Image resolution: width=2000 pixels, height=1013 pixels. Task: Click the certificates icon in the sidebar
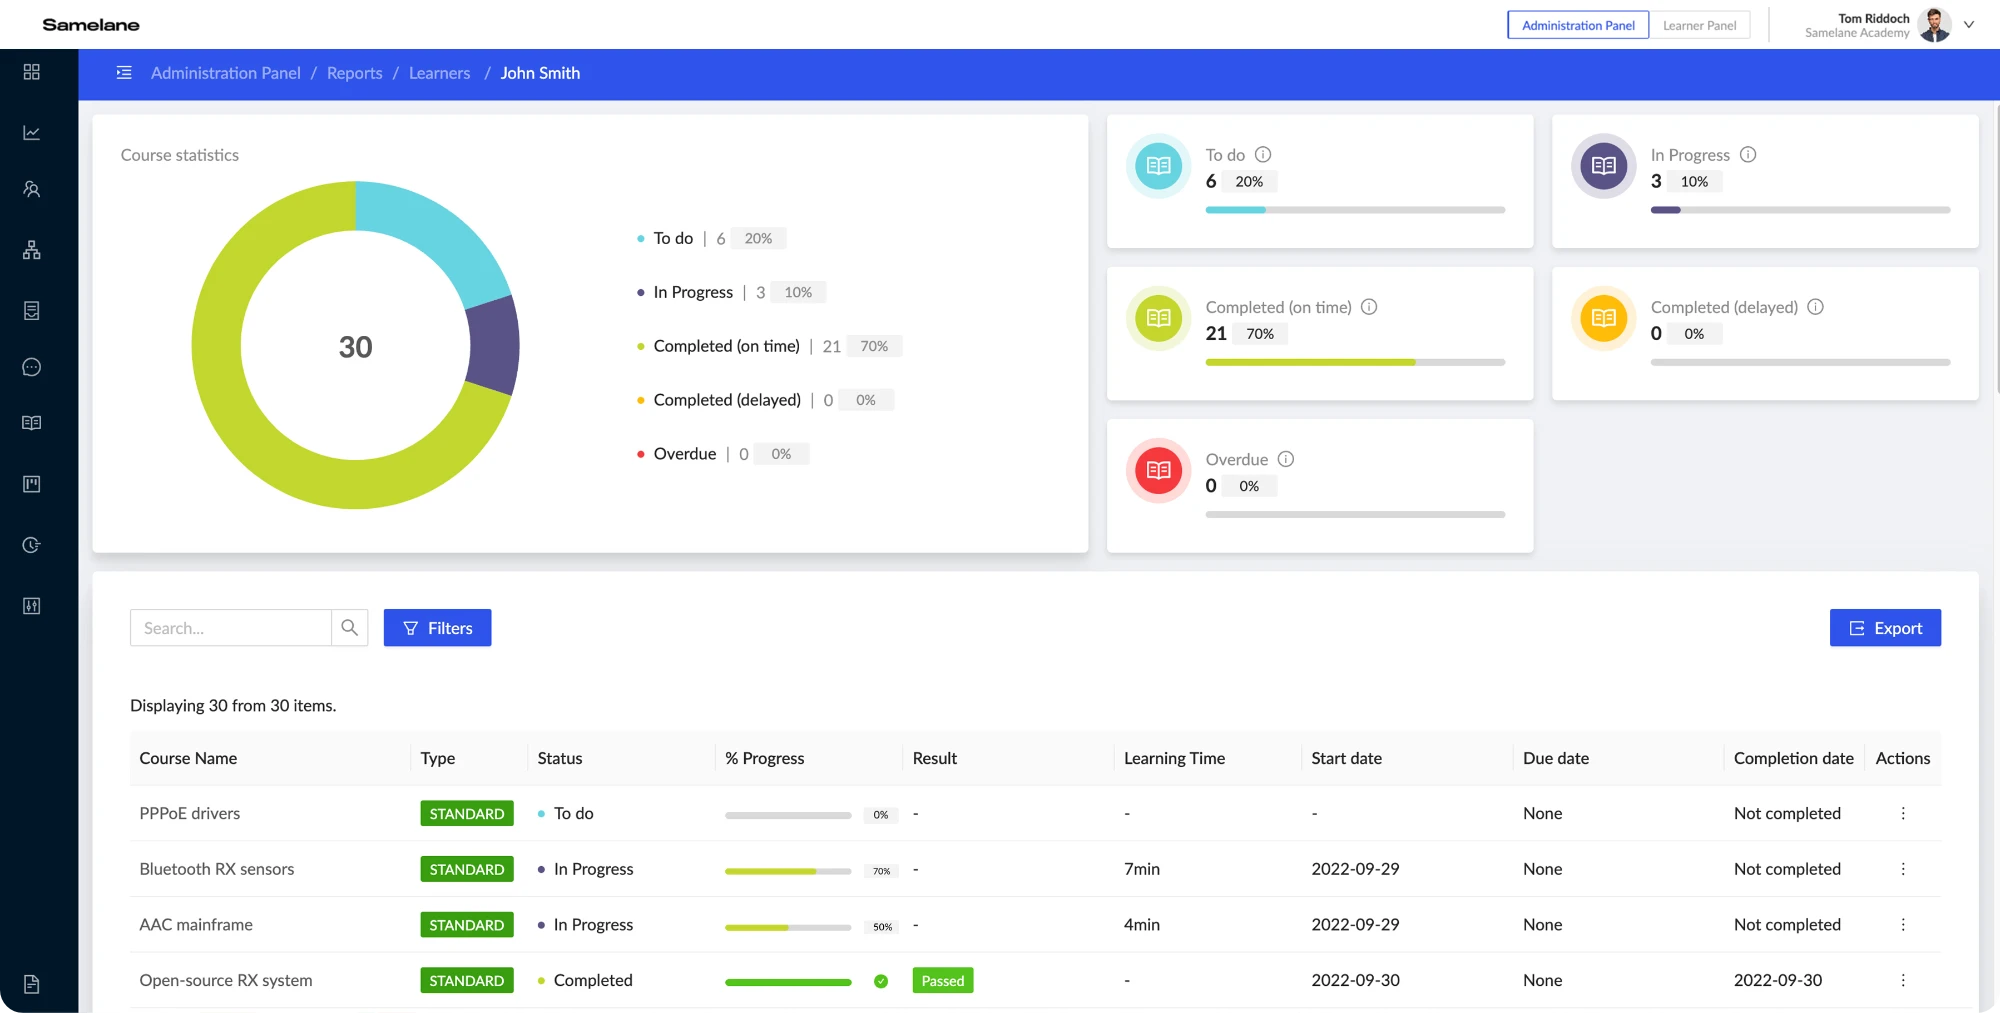(31, 484)
